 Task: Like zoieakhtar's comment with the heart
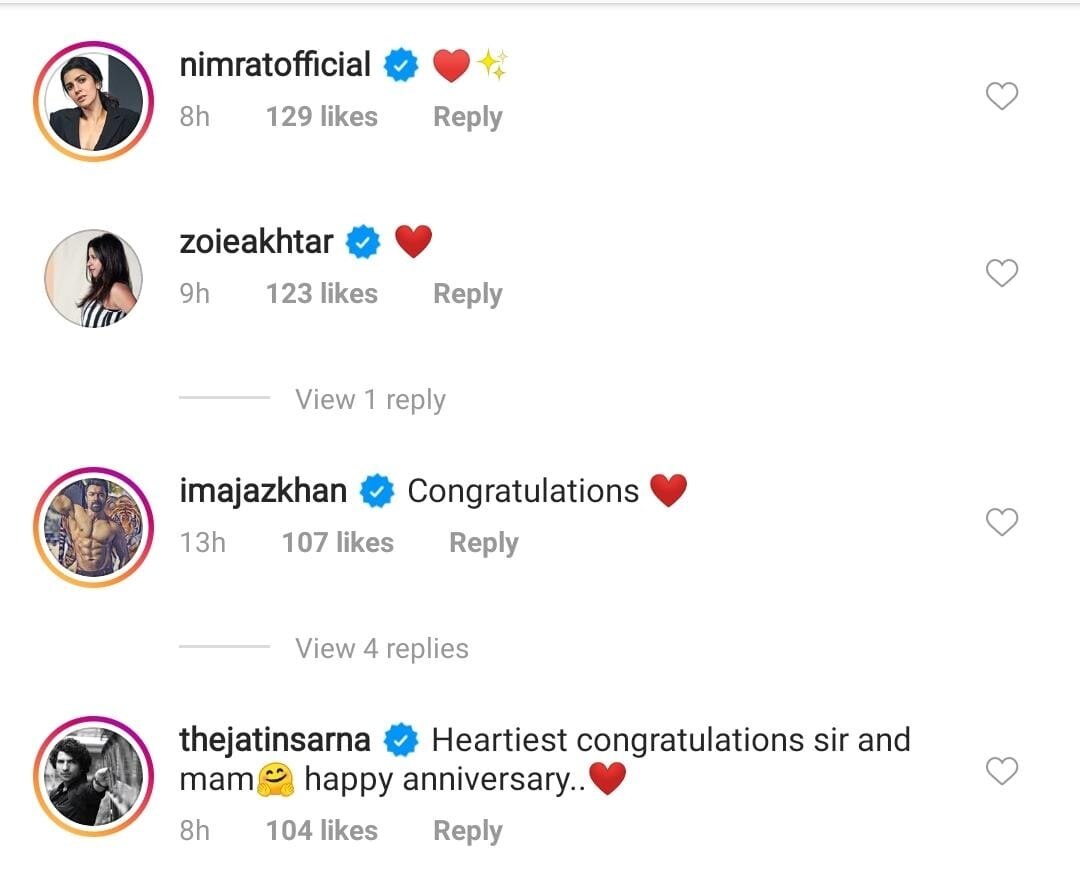coord(1002,273)
